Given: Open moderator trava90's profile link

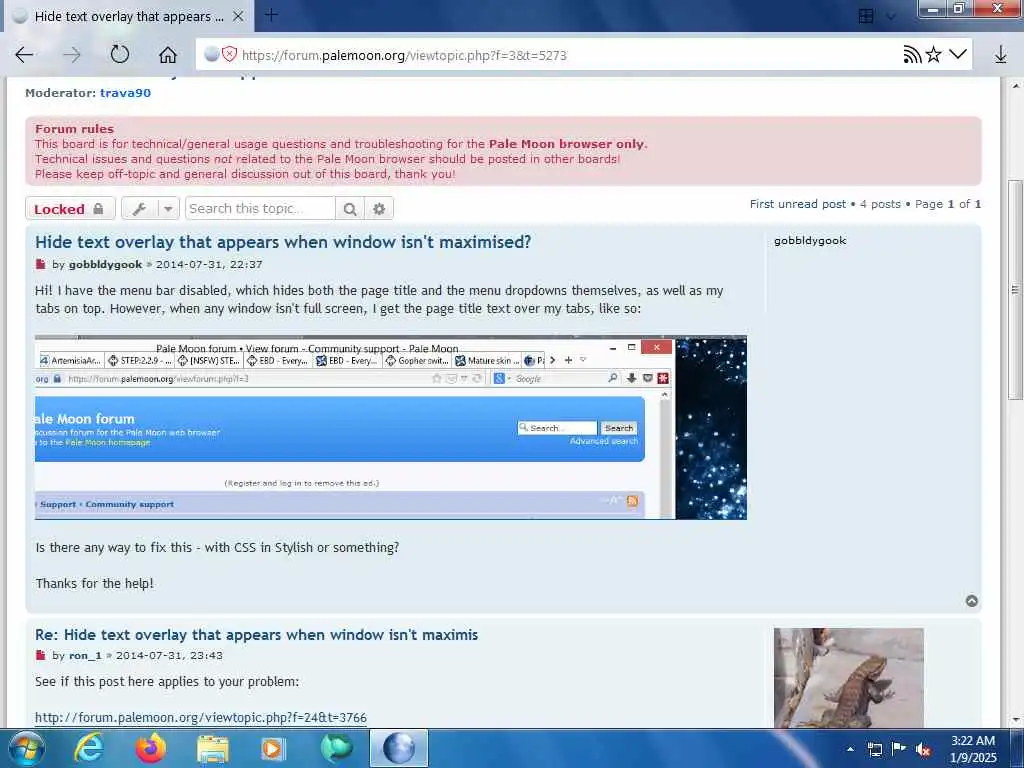Looking at the screenshot, I should pos(125,93).
